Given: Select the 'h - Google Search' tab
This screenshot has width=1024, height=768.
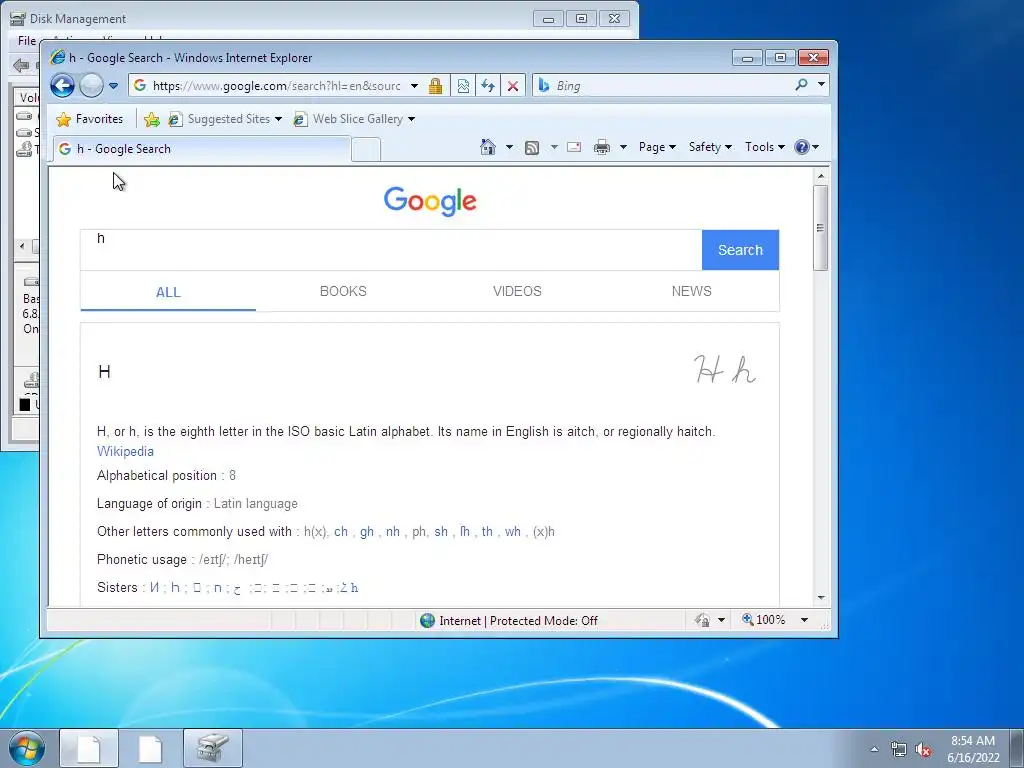Looking at the screenshot, I should (202, 149).
